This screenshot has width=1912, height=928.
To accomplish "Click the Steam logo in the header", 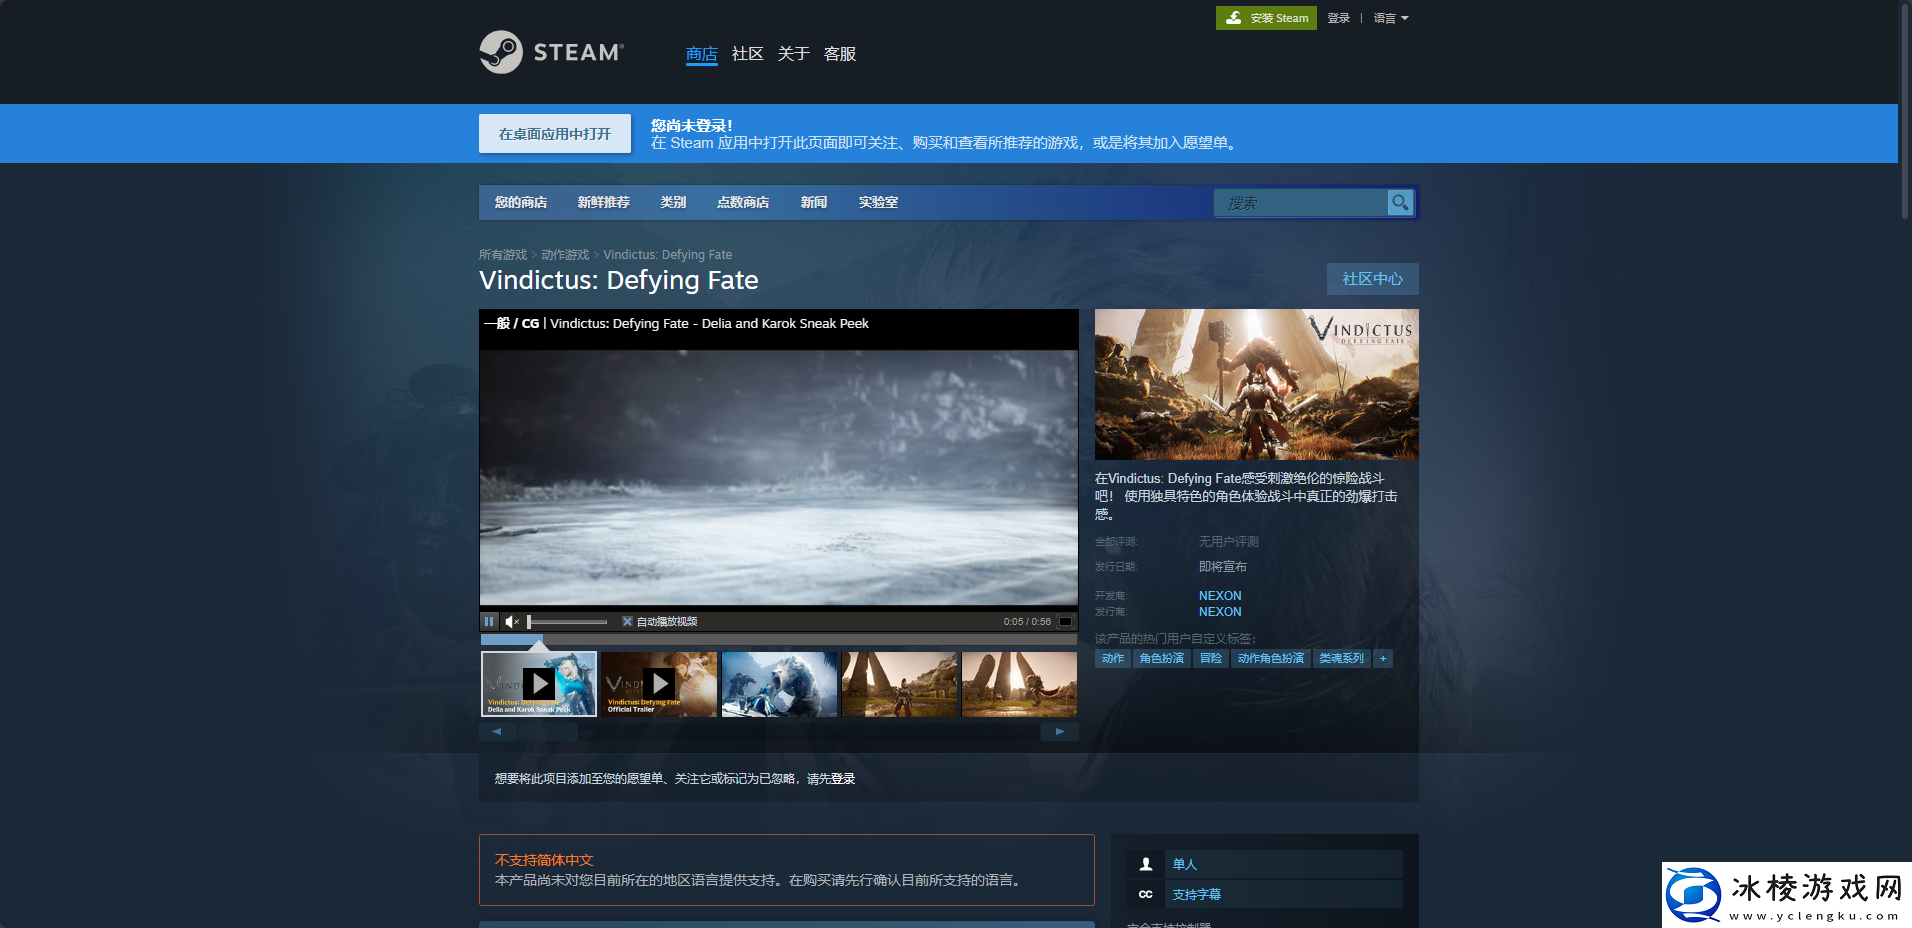I will click(x=551, y=52).
